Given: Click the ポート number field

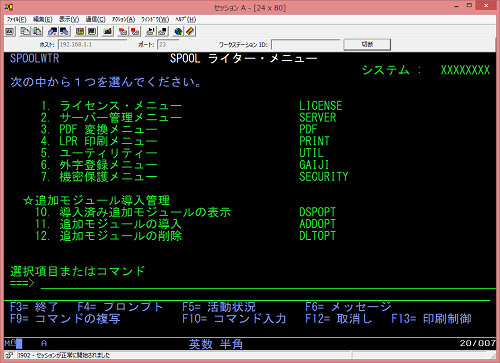Looking at the screenshot, I should 168,44.
